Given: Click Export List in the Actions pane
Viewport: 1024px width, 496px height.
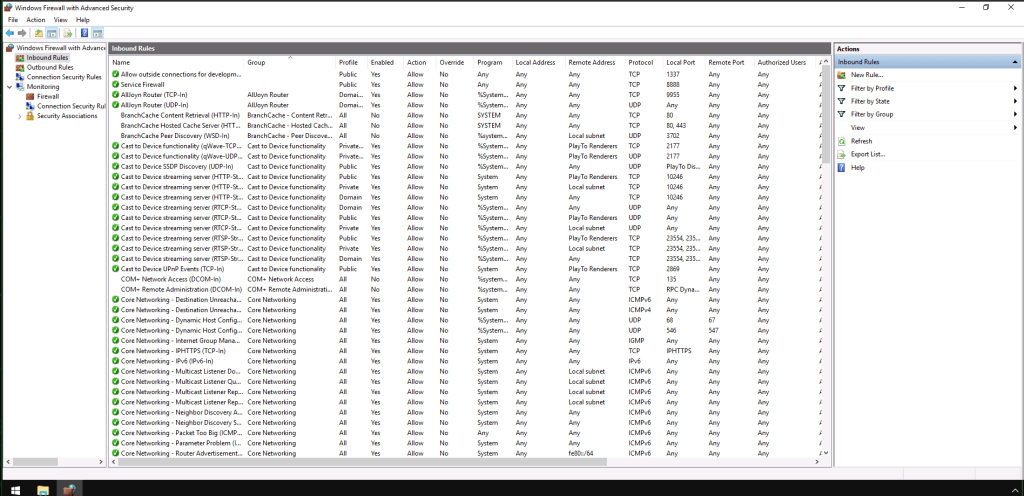Looking at the screenshot, I should 867,154.
